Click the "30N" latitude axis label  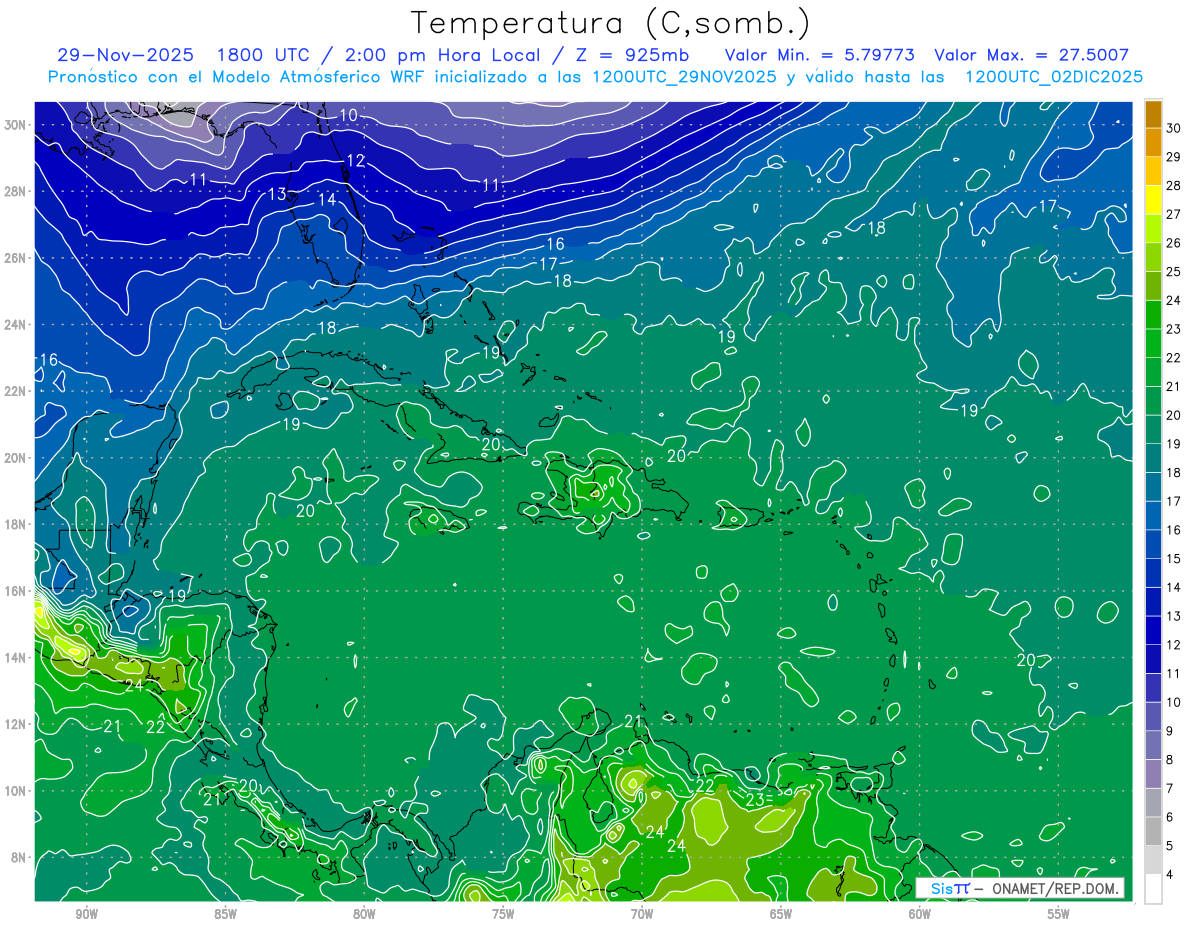(x=17, y=125)
